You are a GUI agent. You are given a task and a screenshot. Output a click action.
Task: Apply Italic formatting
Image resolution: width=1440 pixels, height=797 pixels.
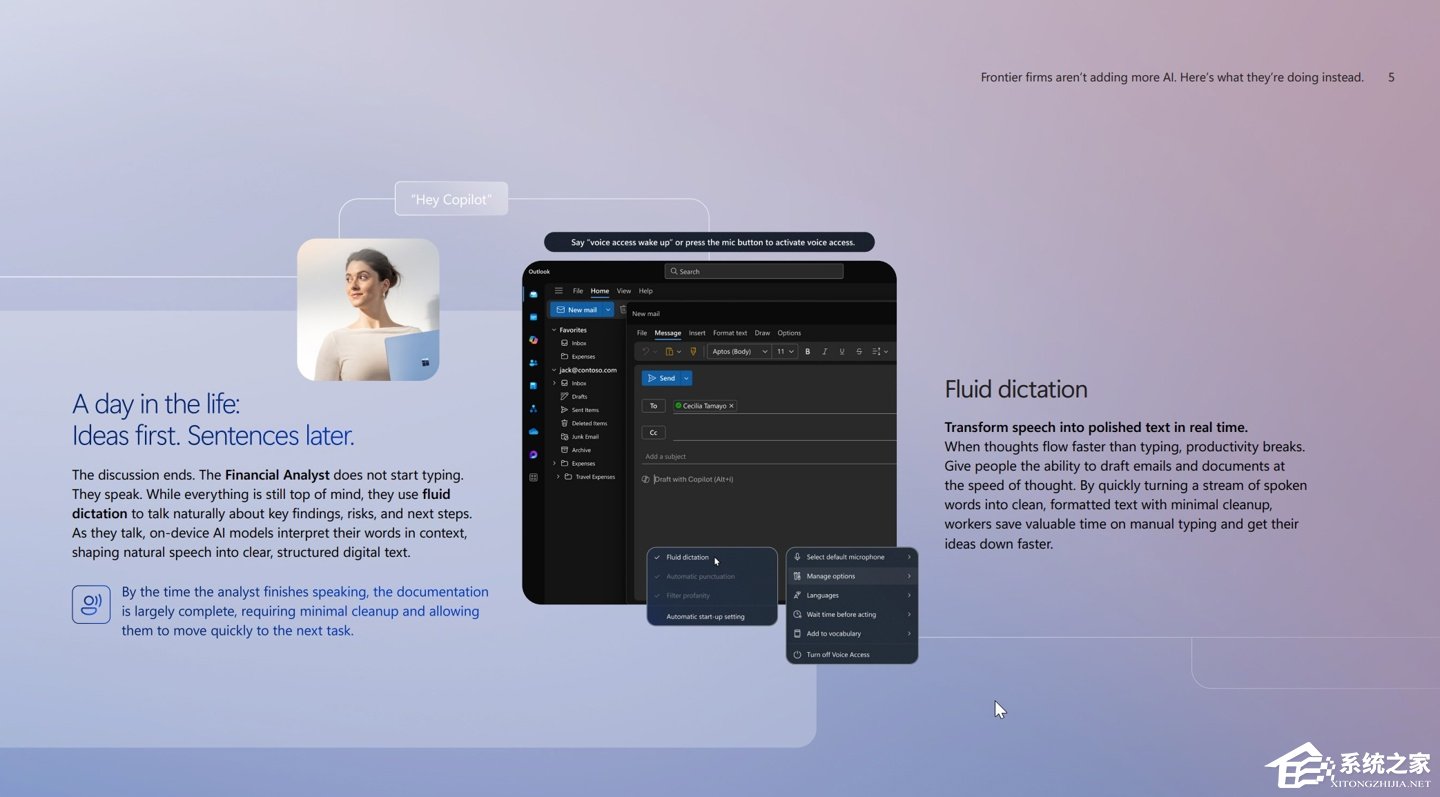point(825,351)
